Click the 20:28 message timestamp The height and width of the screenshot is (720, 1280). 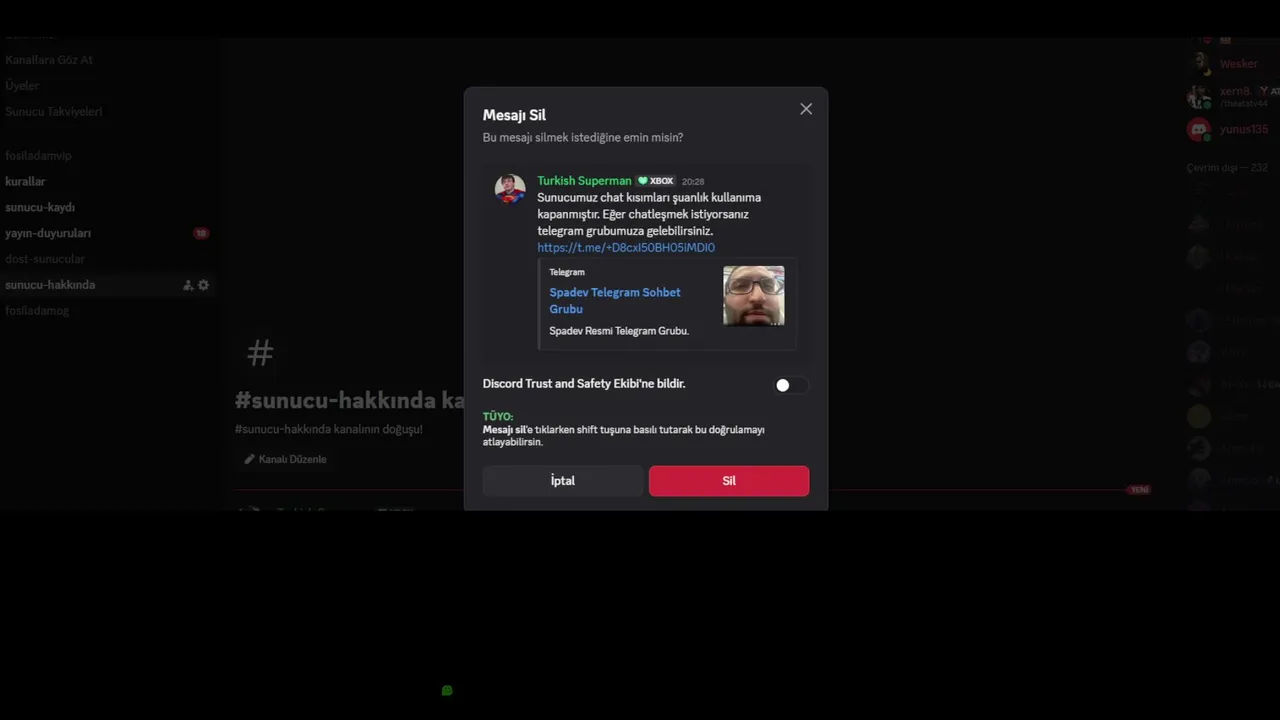pyautogui.click(x=693, y=182)
